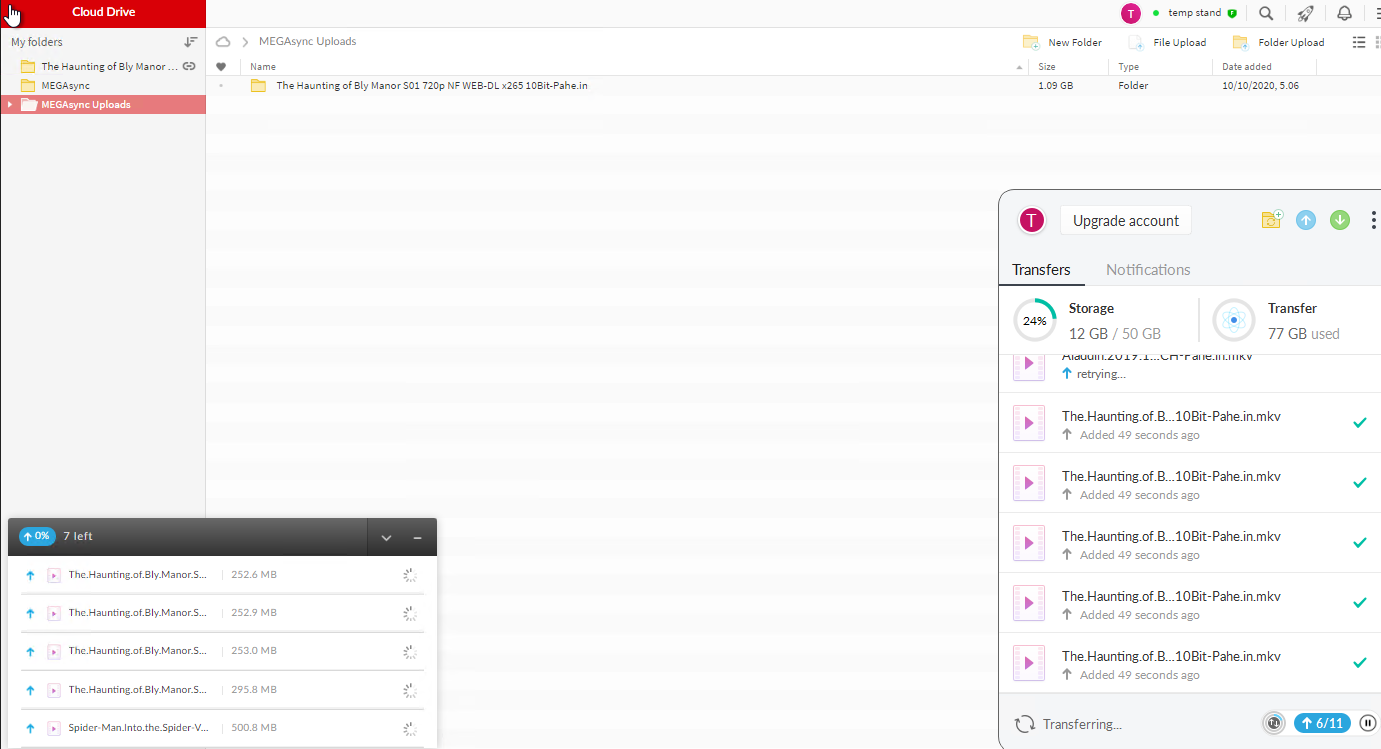Click the 252.9 MB transfer row
Image resolution: width=1381 pixels, height=749 pixels.
[222, 613]
